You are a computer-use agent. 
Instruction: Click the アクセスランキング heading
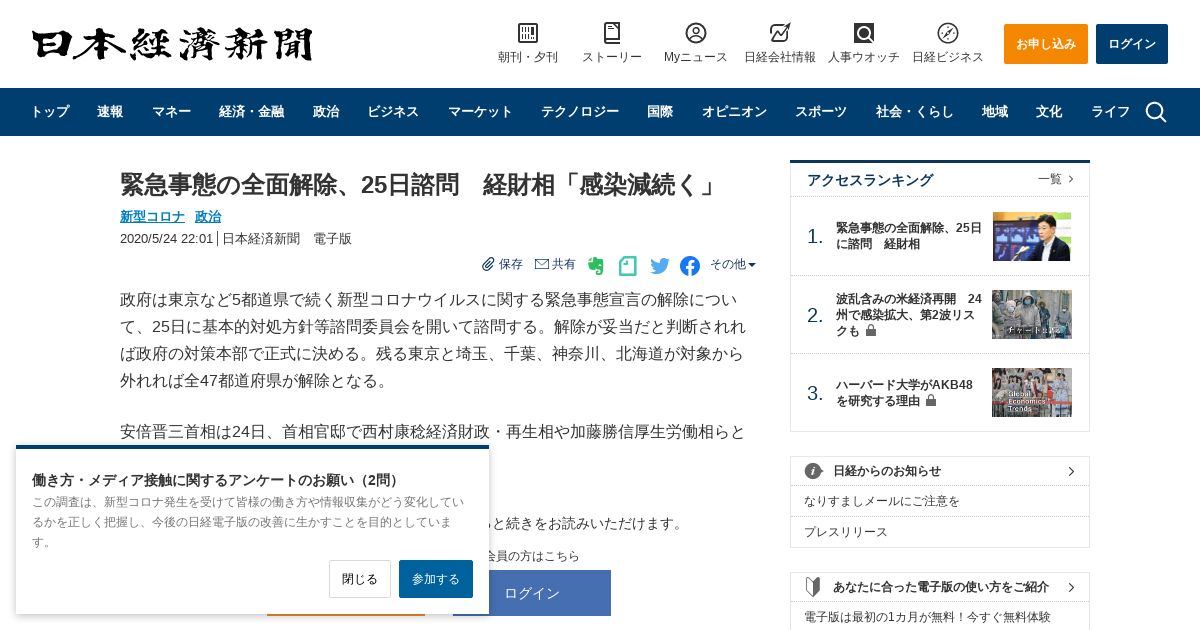pyautogui.click(x=870, y=180)
